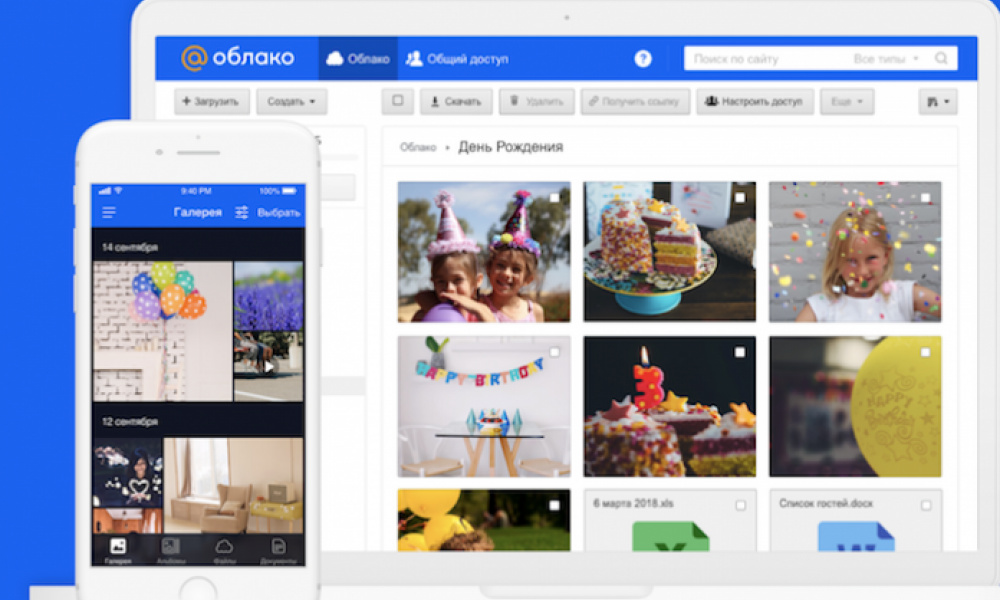This screenshot has height=600, width=1000.
Task: Select the Облако tab in header
Action: click(x=358, y=59)
